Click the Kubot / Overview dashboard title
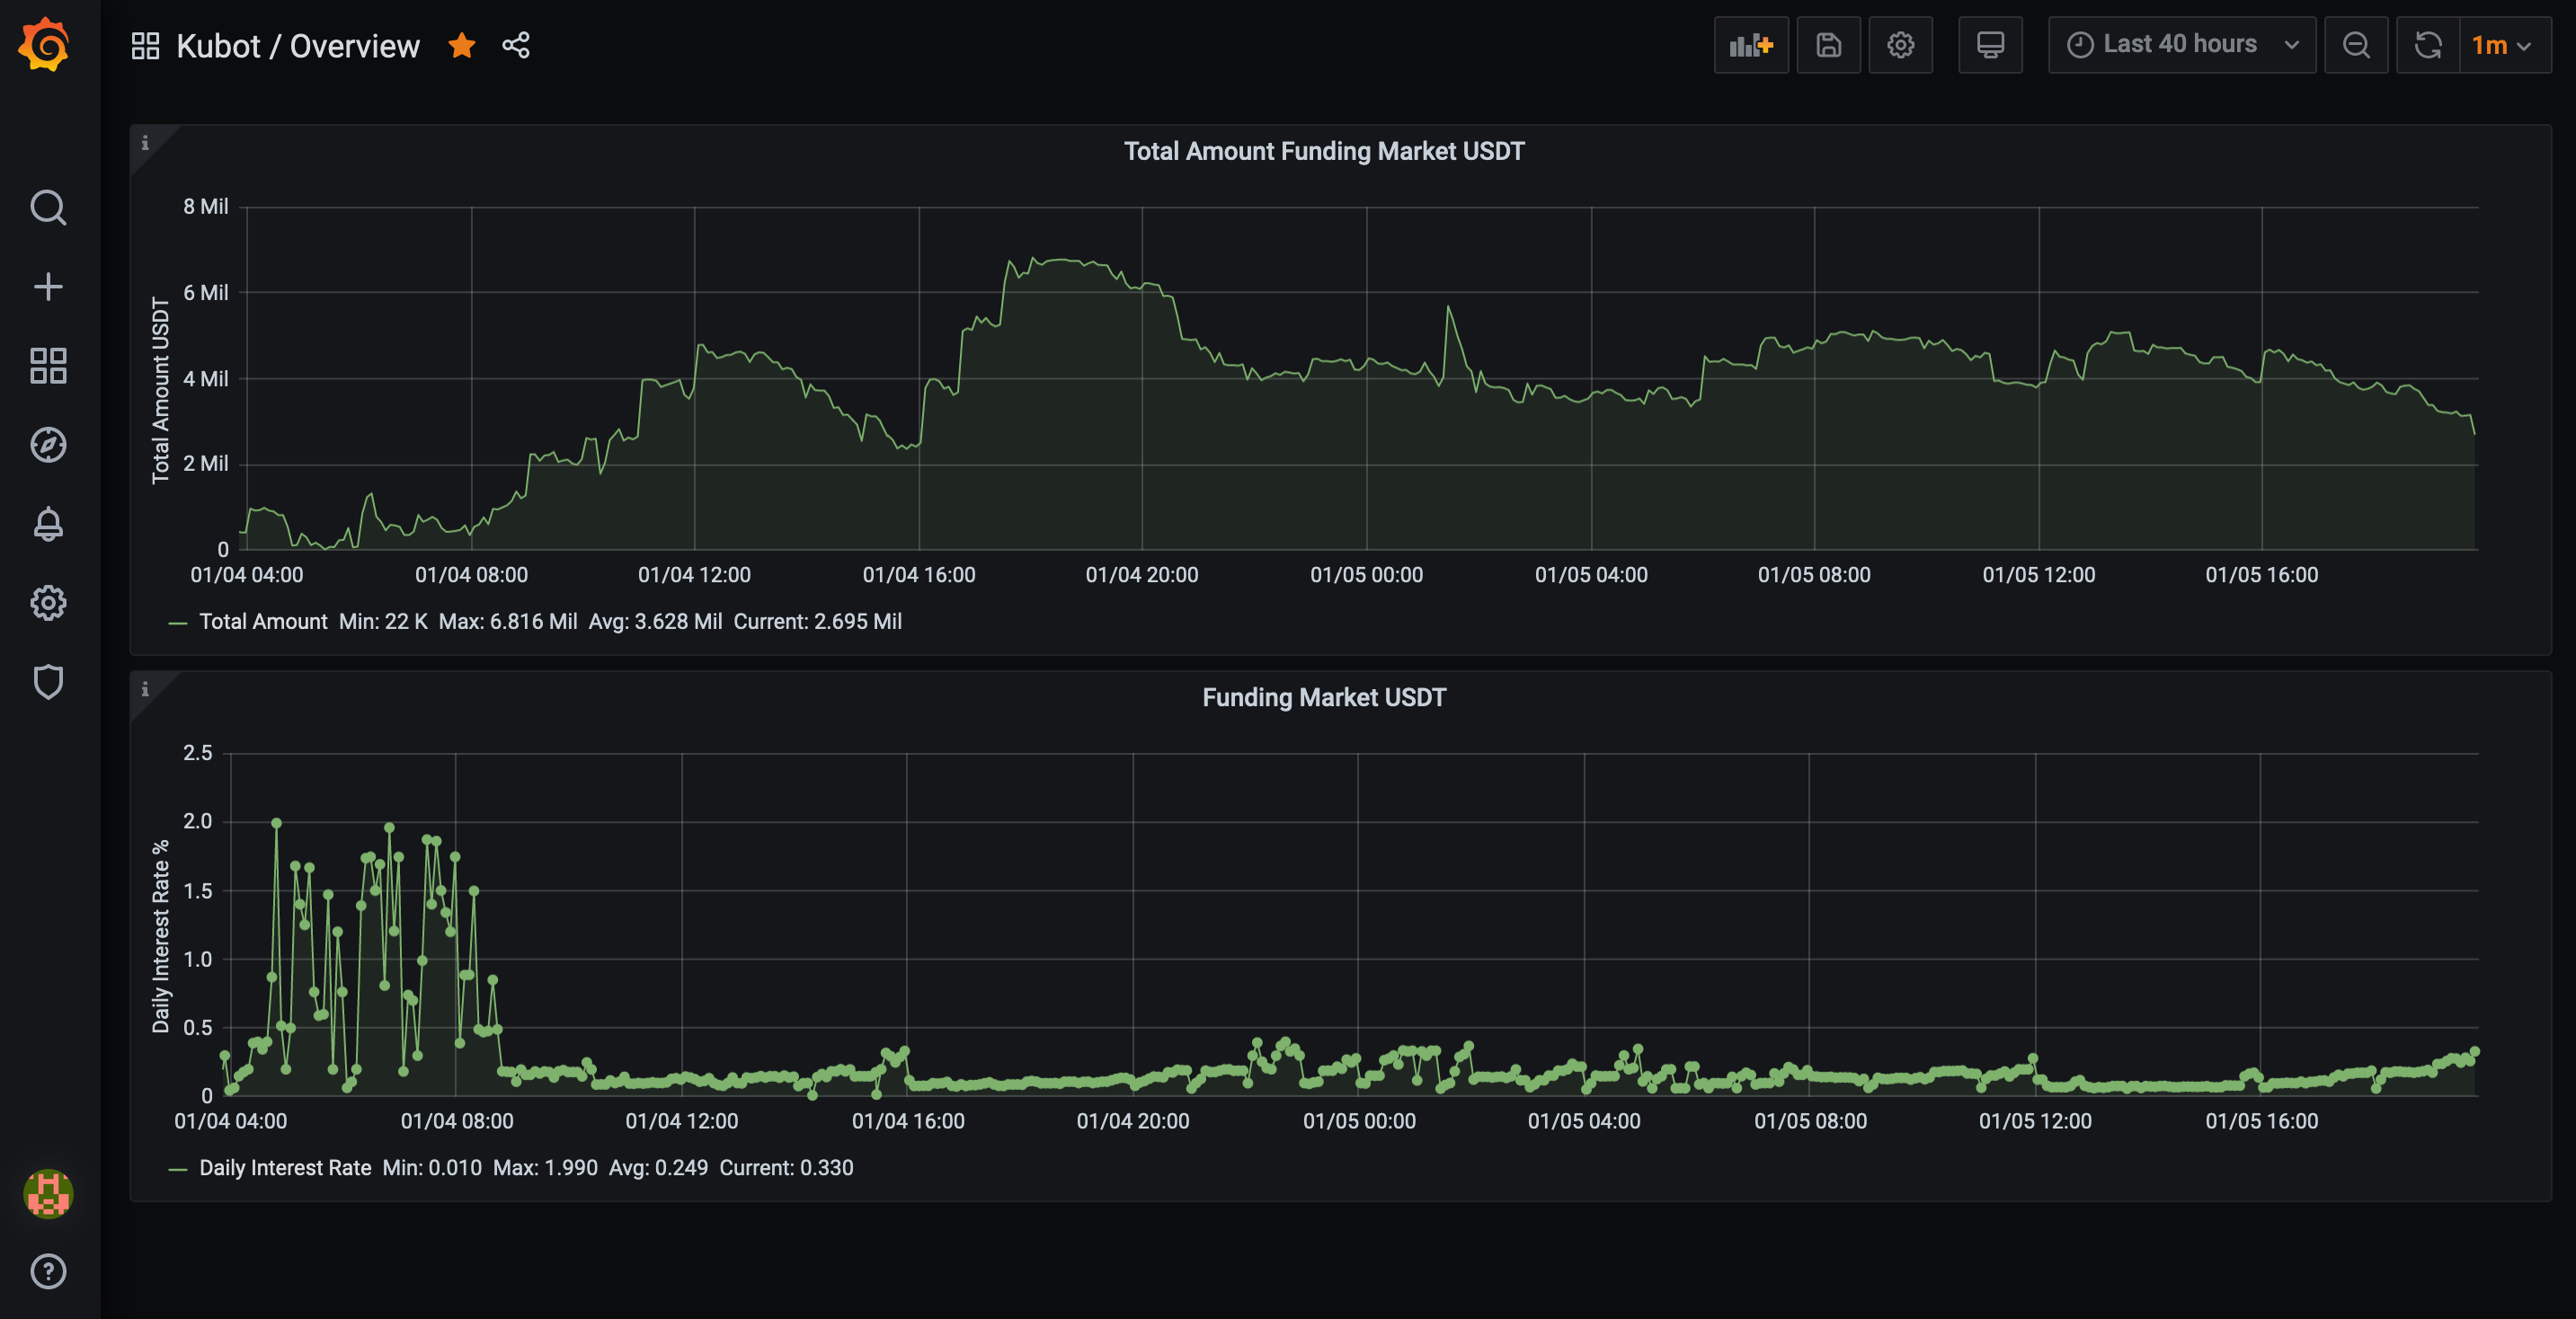The image size is (2576, 1319). click(297, 46)
